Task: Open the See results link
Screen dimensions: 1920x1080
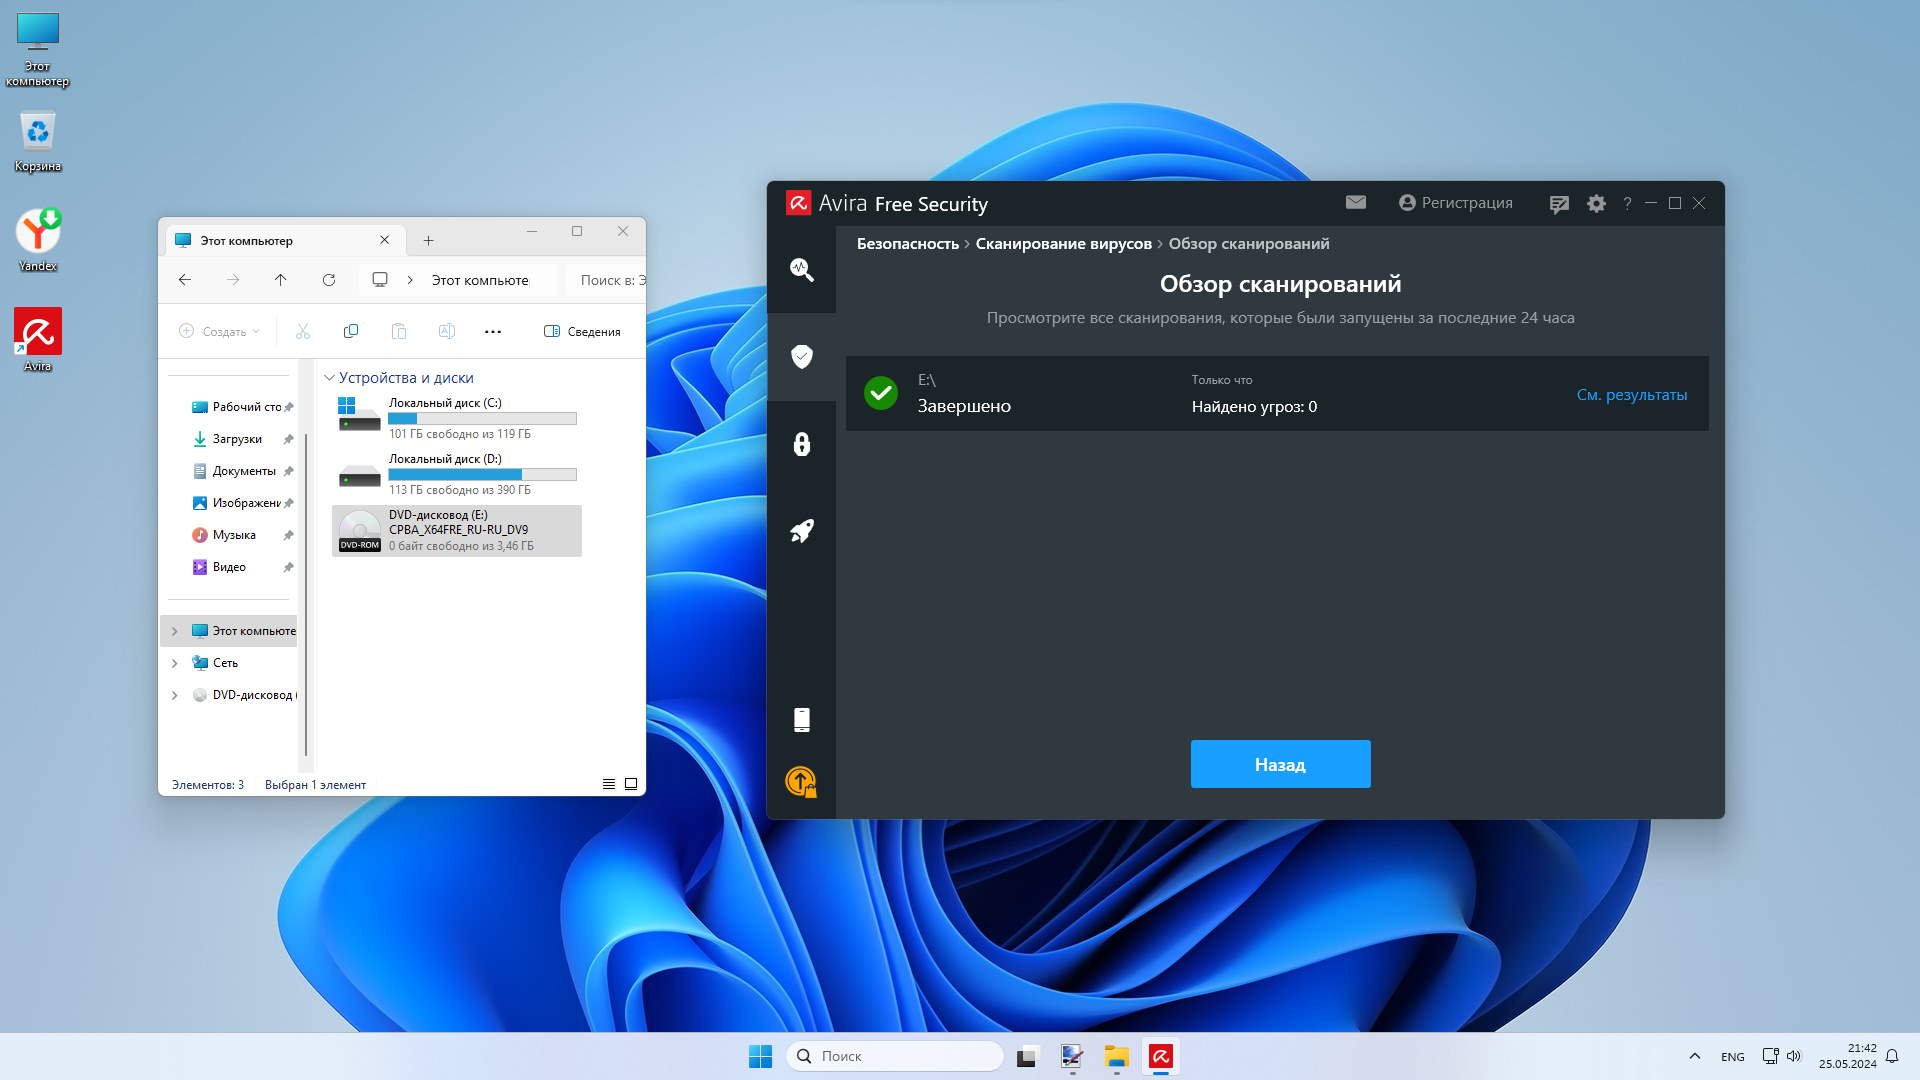Action: [x=1631, y=395]
